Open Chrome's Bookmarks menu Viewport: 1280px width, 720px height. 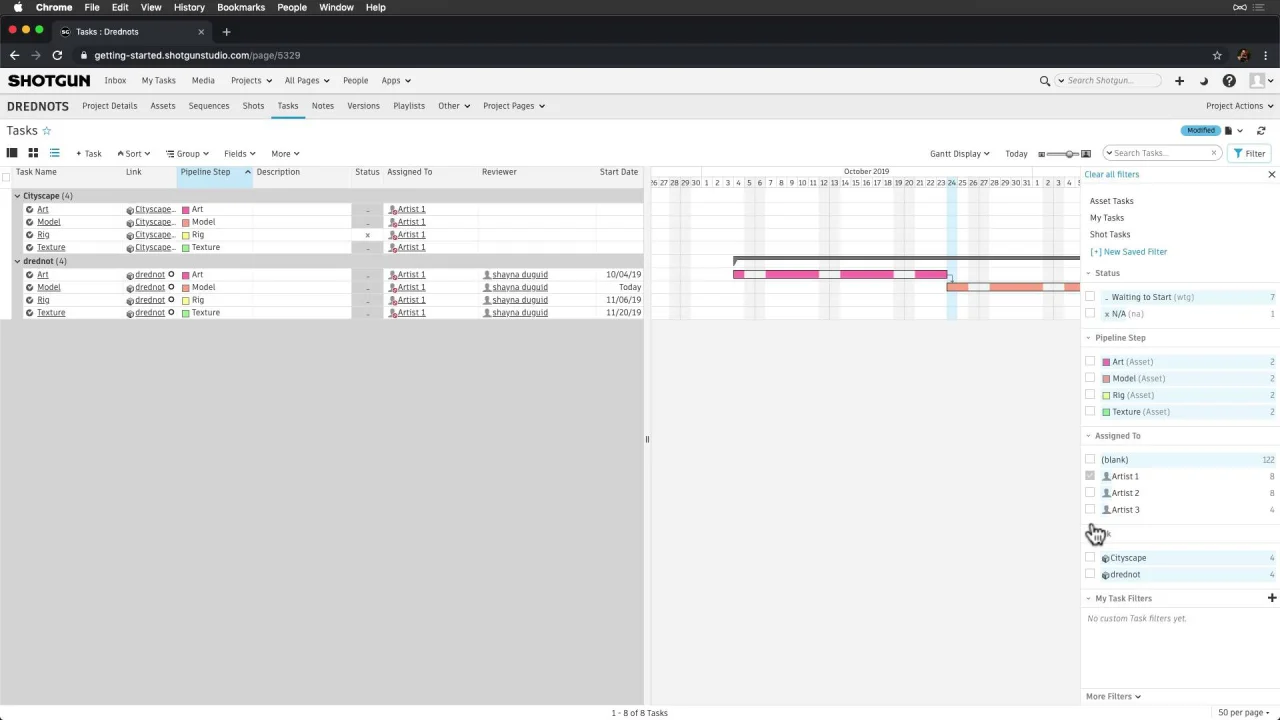click(241, 7)
